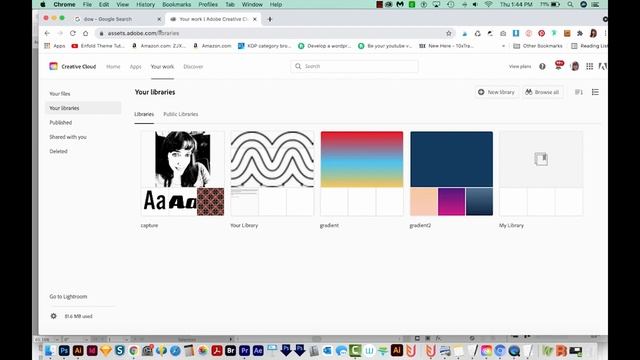This screenshot has height=360, width=640.
Task: Open the Chrome File menu
Action: pos(87,4)
